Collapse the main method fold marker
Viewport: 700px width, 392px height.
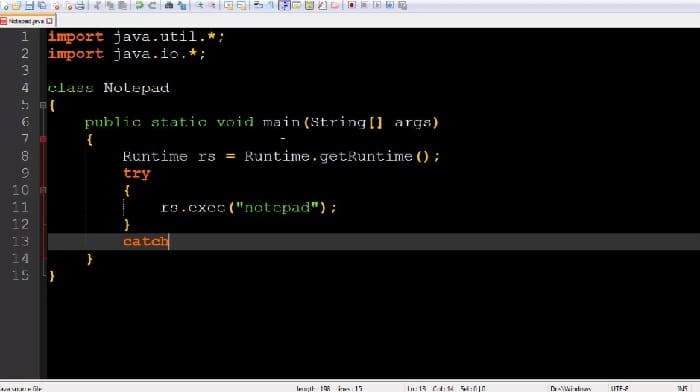click(43, 139)
